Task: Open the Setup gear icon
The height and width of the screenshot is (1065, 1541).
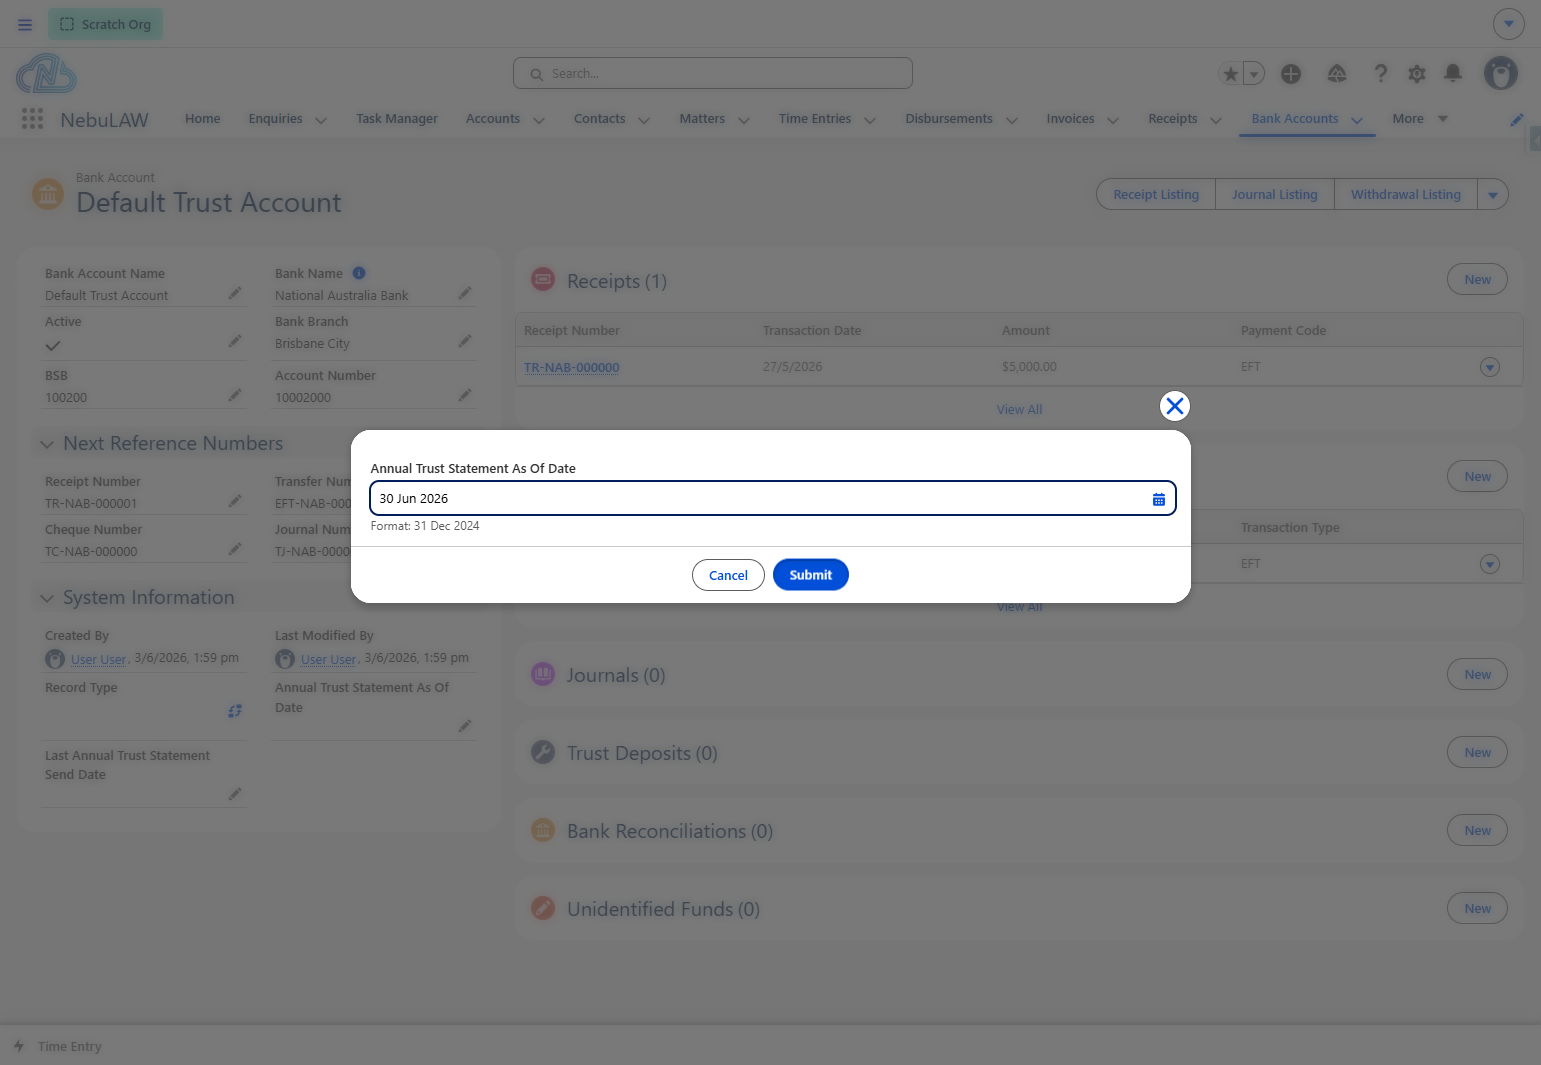Action: 1417,73
